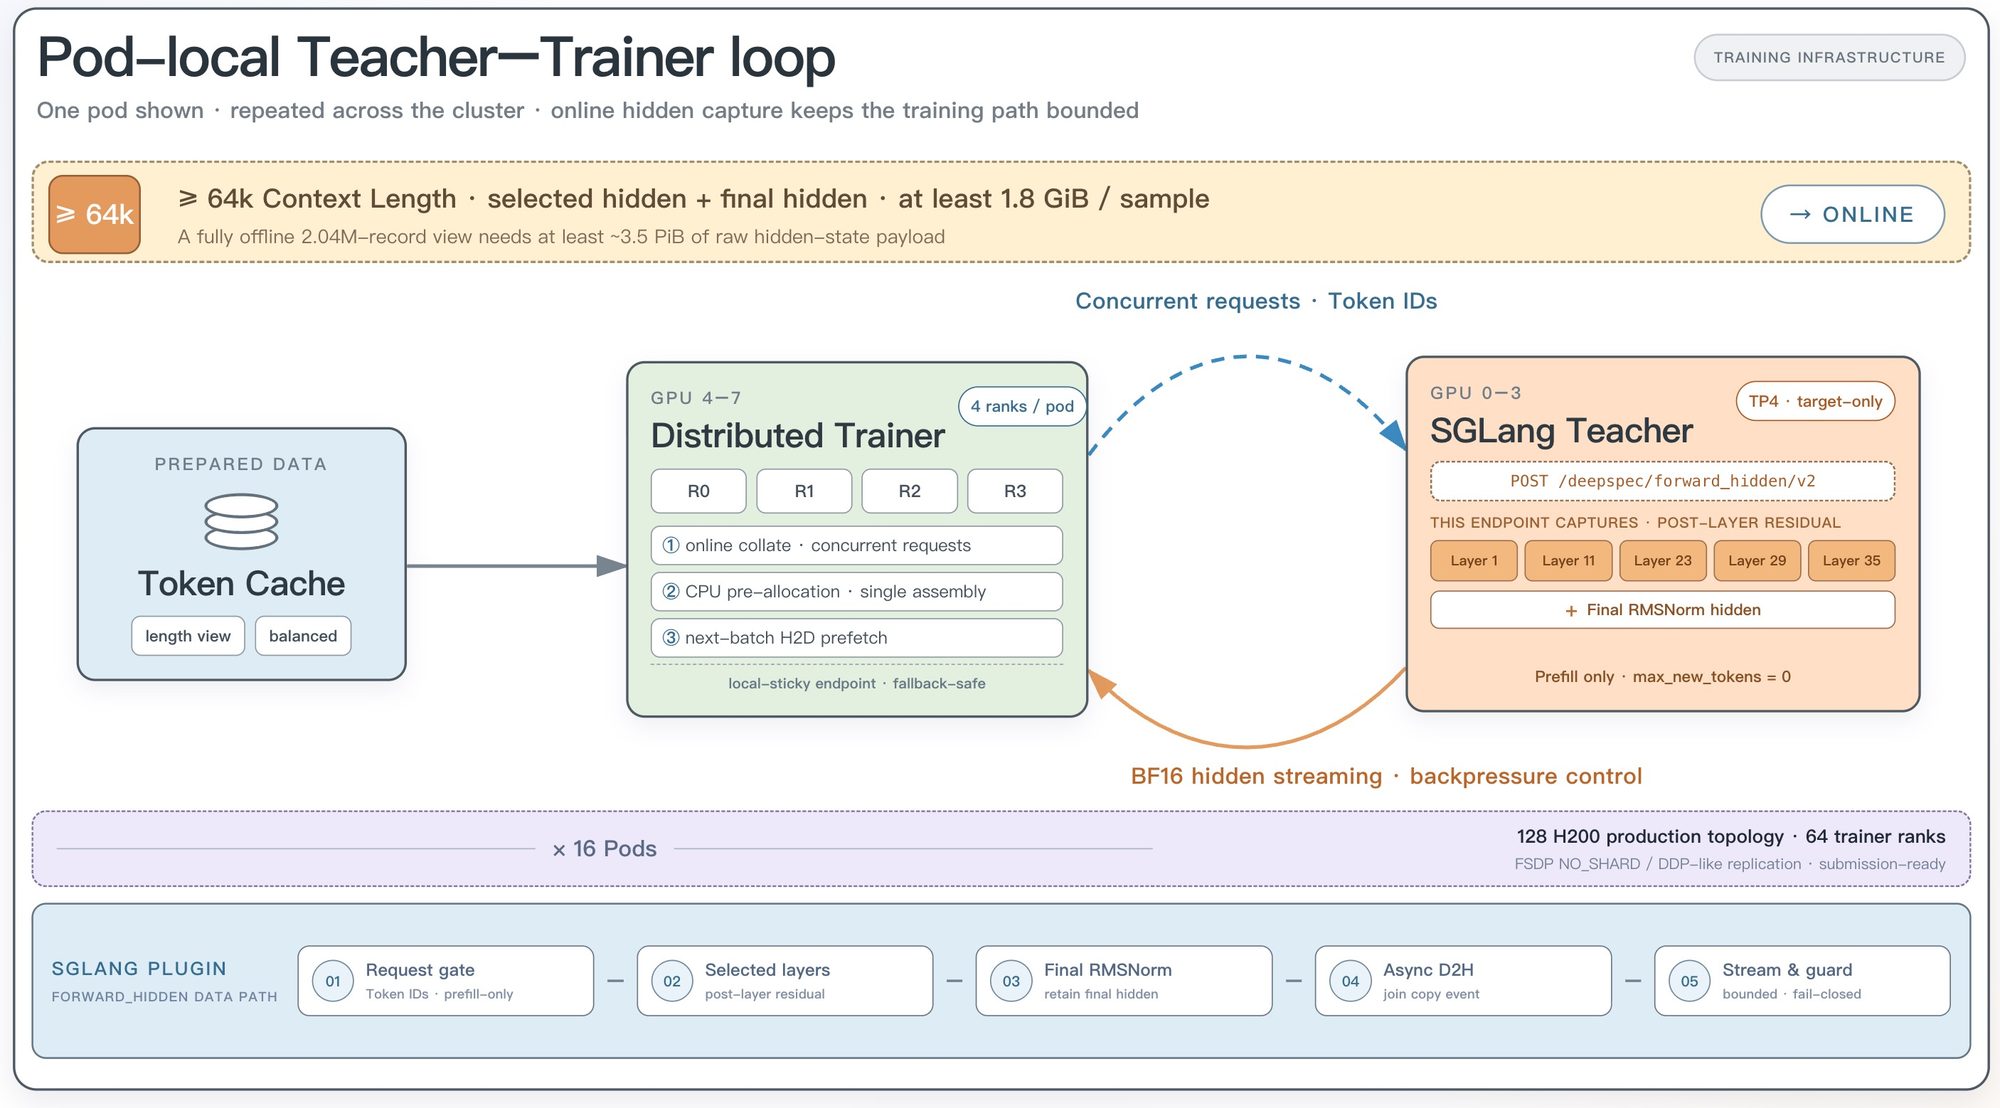
Task: Click Concurrent requests · Token IDs label
Action: click(x=1256, y=301)
